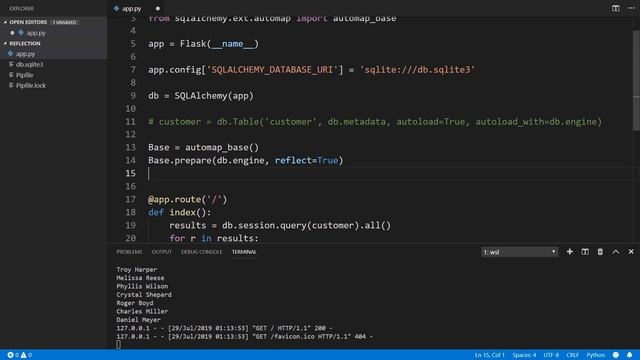The width and height of the screenshot is (640, 360).
Task: Switch to the Problems tab
Action: (x=129, y=252)
